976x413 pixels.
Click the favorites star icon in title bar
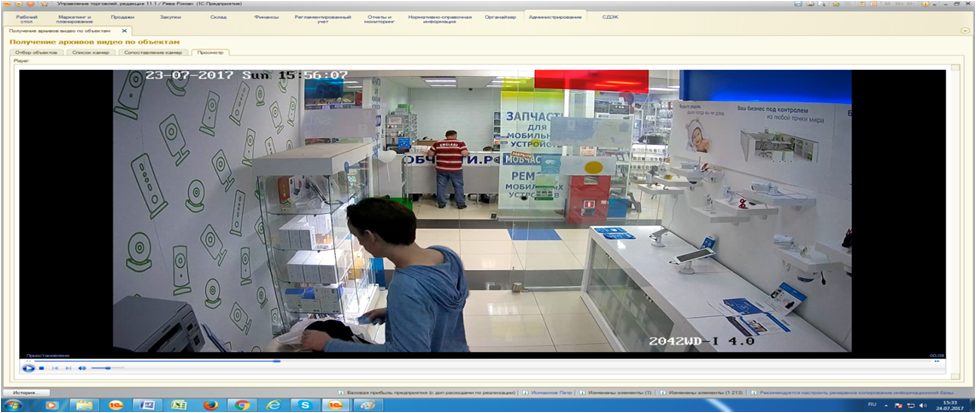point(44,4)
